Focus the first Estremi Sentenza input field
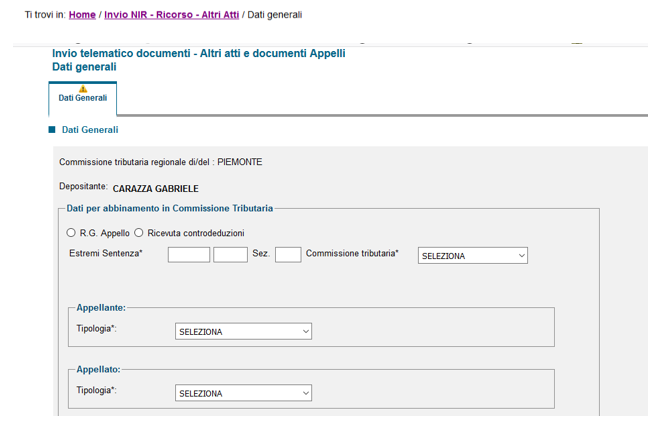The width and height of the screenshot is (659, 430). point(189,255)
